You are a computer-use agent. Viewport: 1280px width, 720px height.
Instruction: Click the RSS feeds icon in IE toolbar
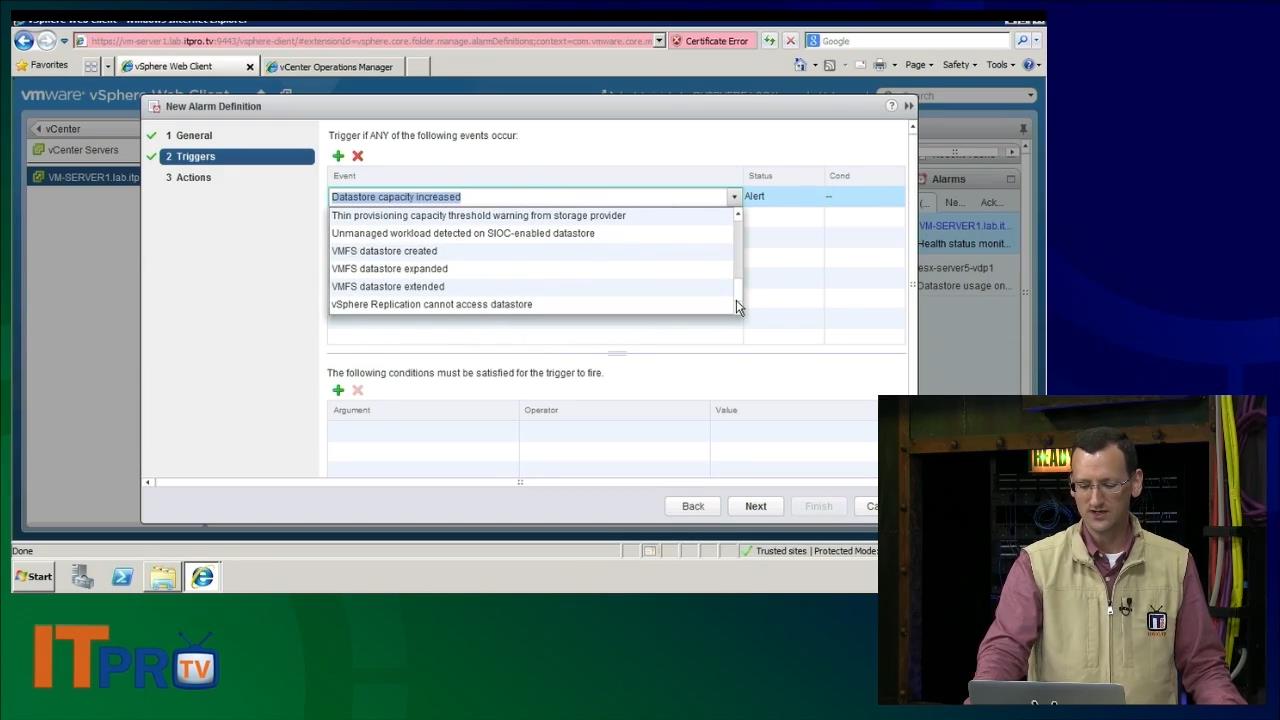[x=829, y=65]
